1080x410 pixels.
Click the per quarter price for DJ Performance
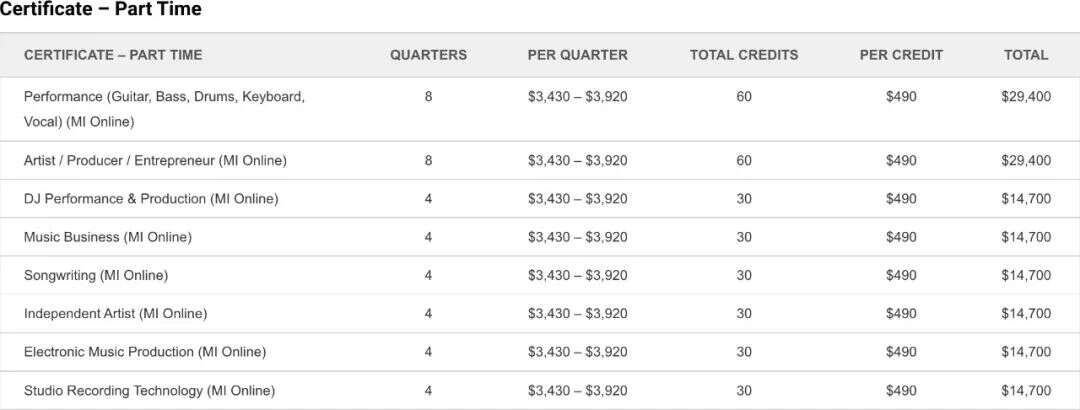577,199
